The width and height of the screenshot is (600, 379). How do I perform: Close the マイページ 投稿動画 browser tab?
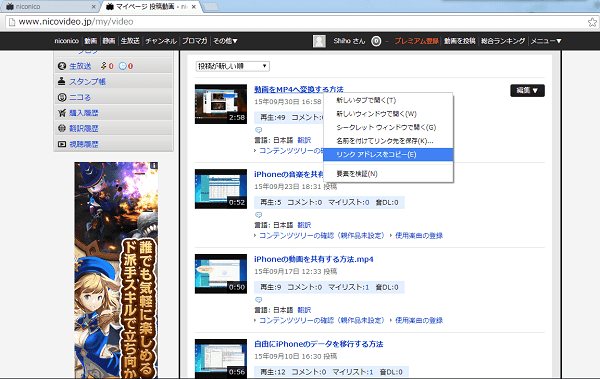click(194, 7)
